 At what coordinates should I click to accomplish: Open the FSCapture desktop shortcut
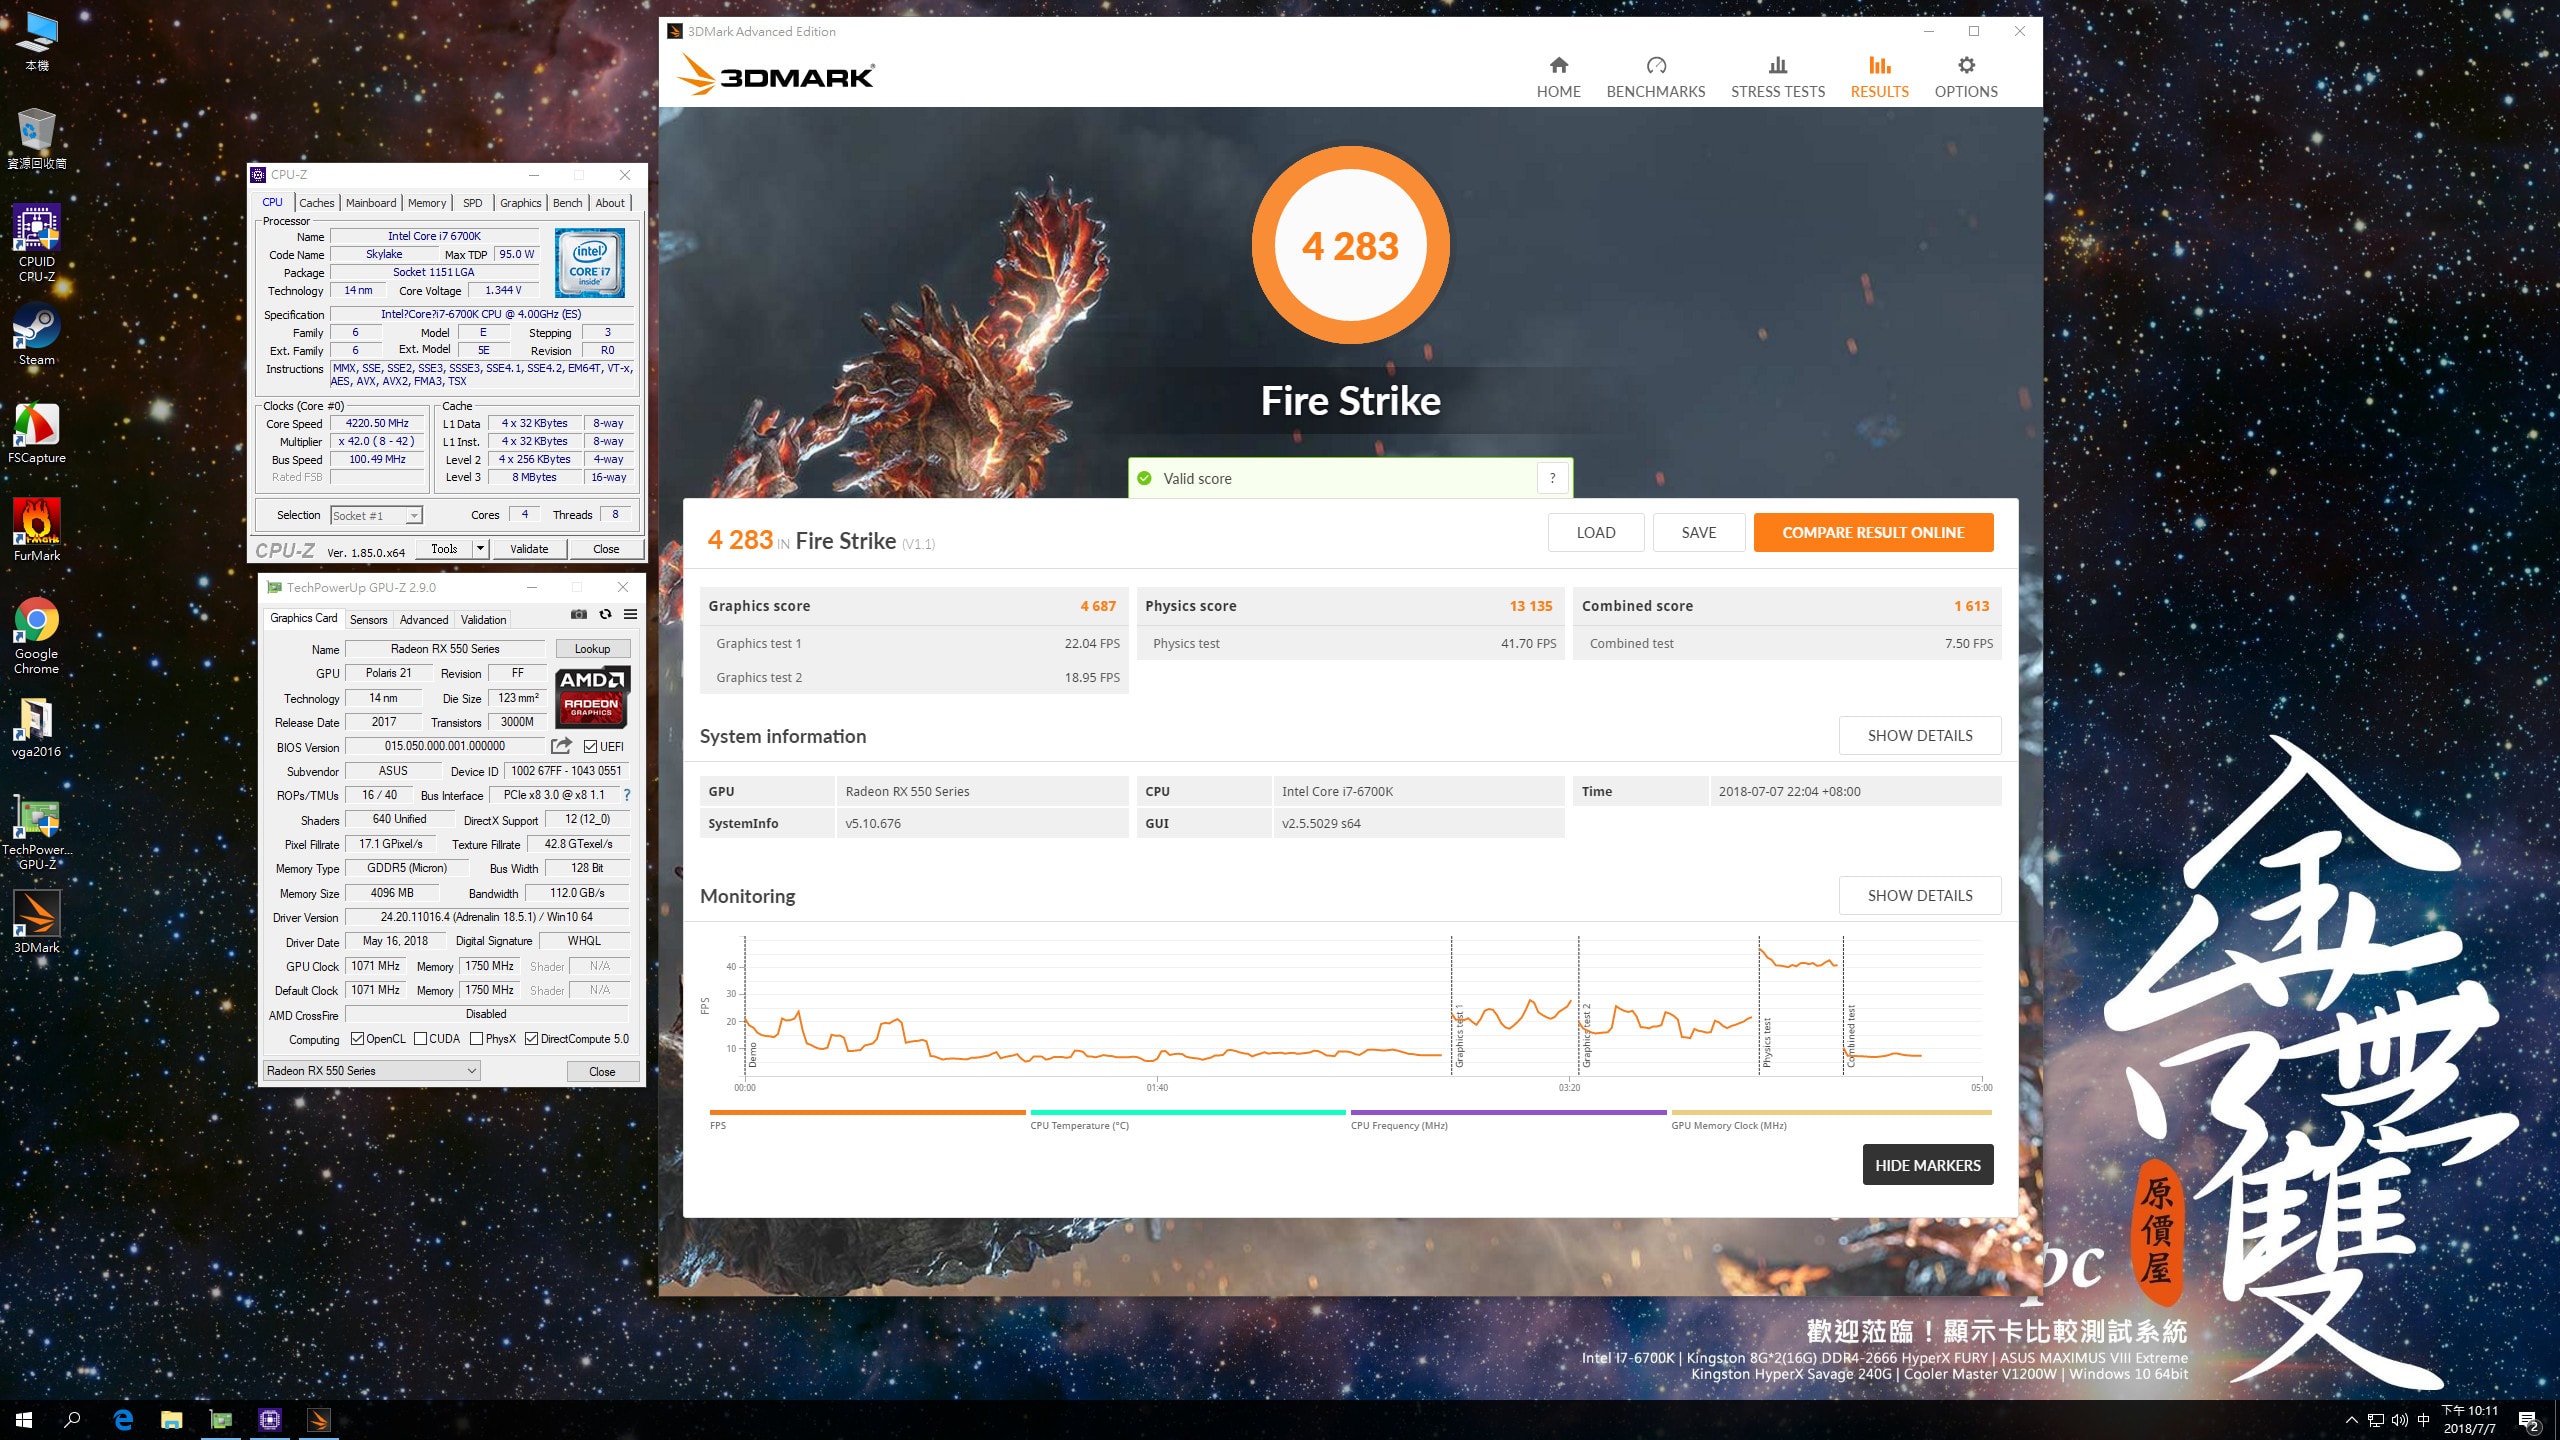(37, 433)
